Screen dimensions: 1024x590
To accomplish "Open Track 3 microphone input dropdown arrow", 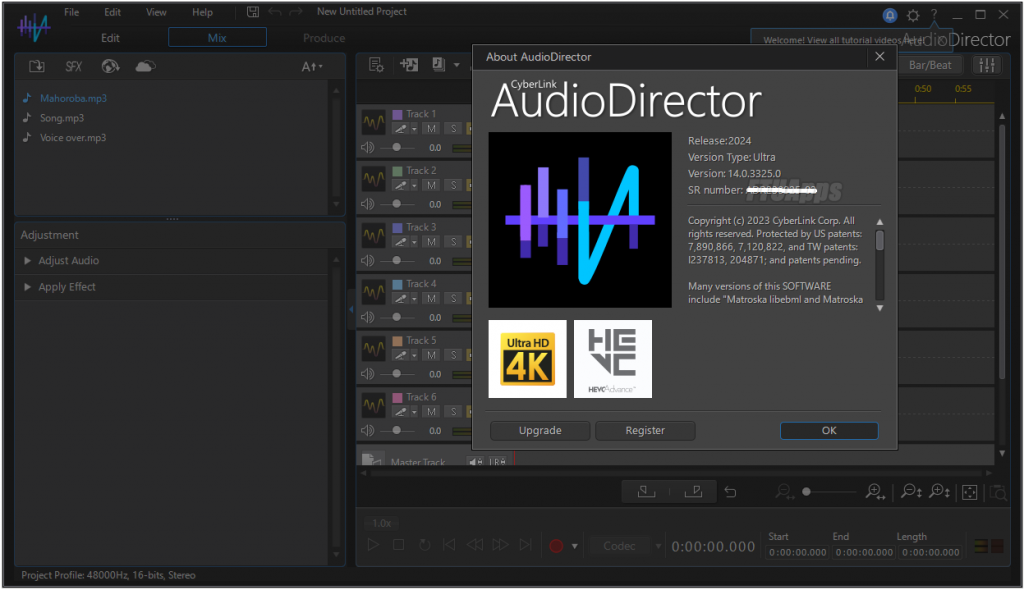I will 414,242.
